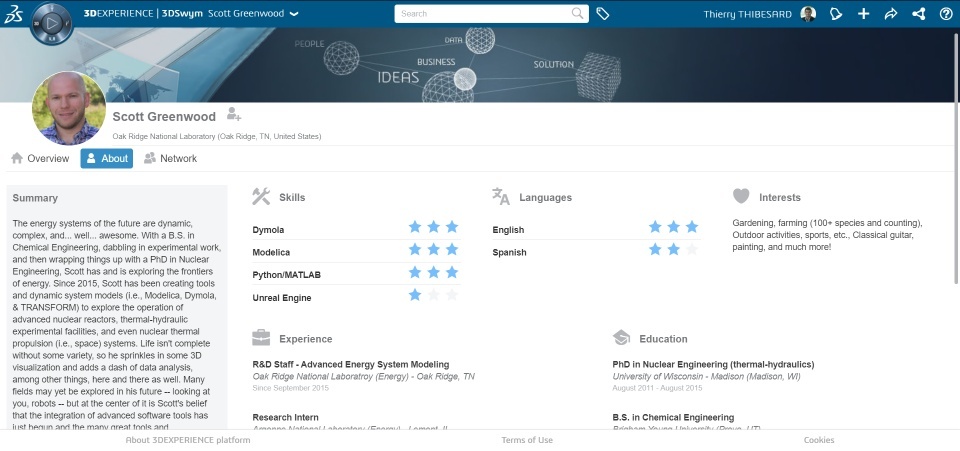This screenshot has width=960, height=451.
Task: Click the page vertical scrollbar
Action: pos(956,156)
